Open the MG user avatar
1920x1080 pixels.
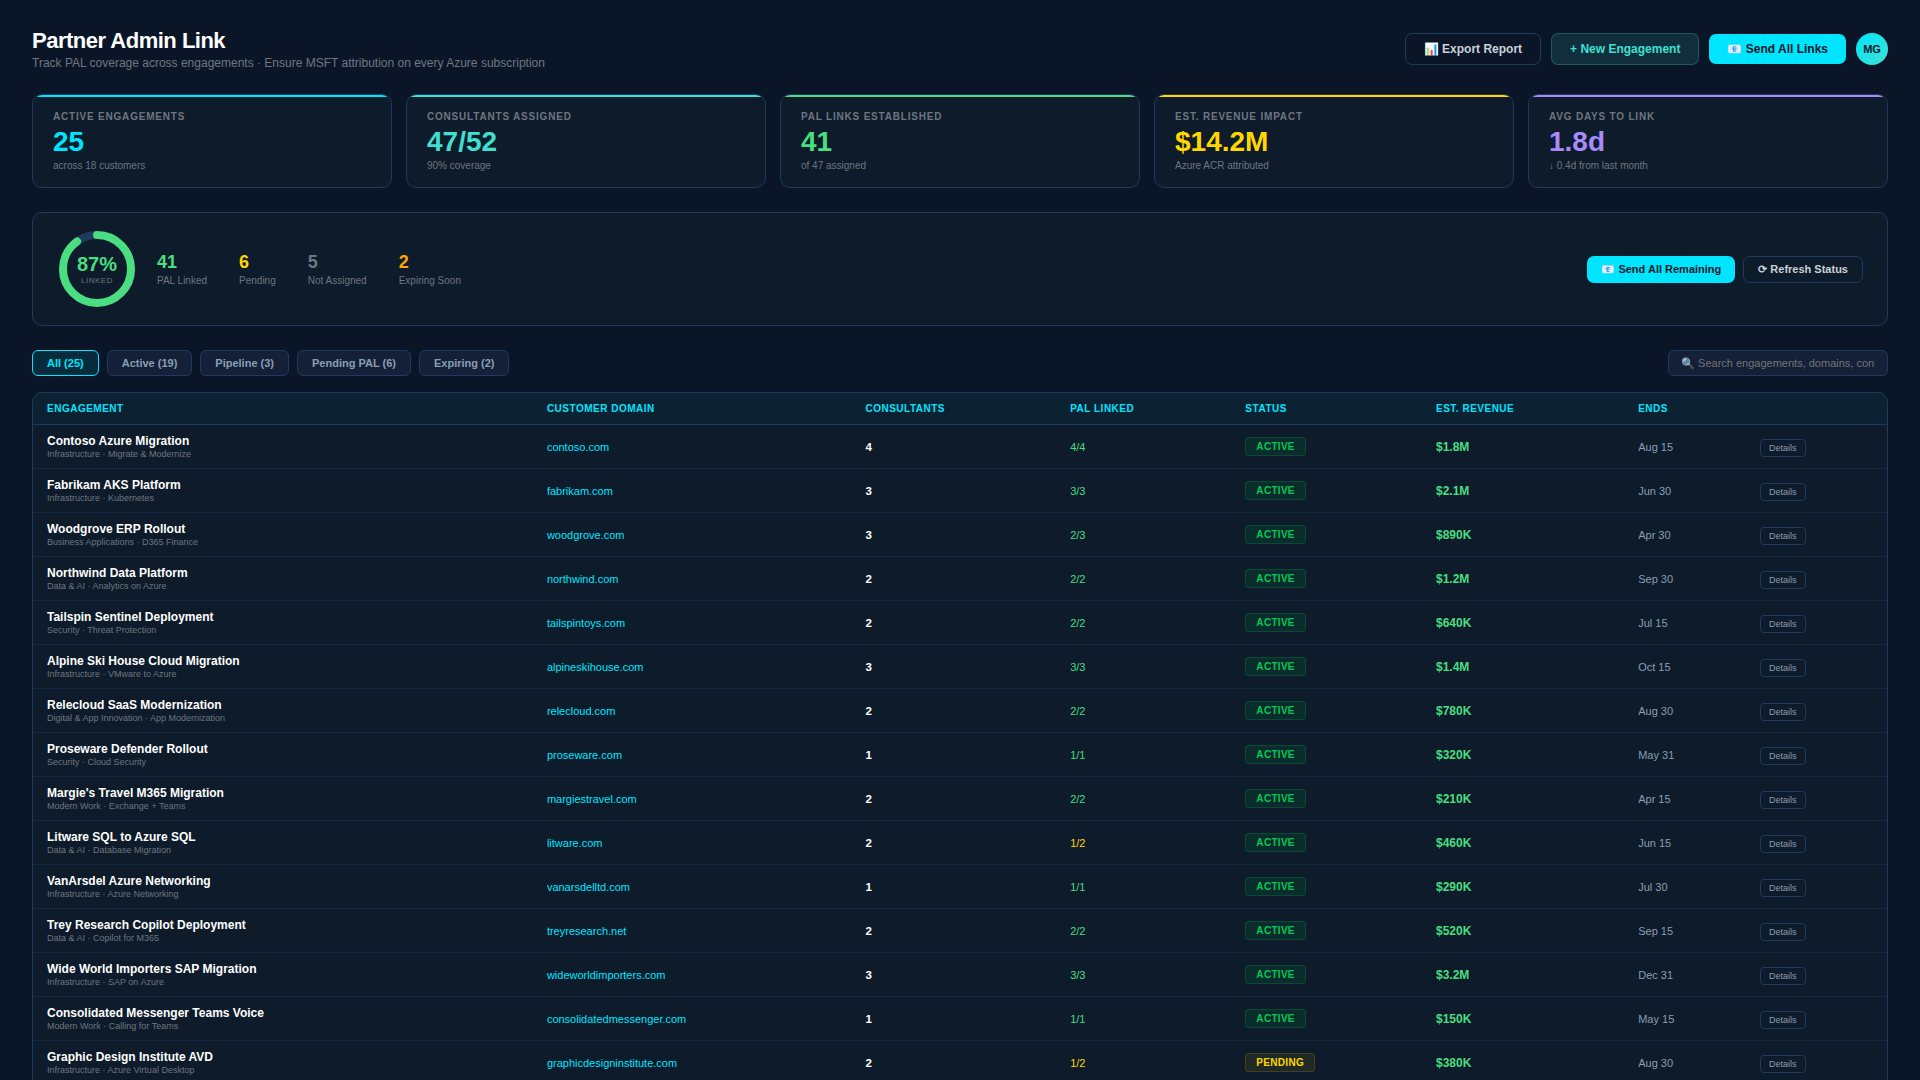coord(1871,48)
